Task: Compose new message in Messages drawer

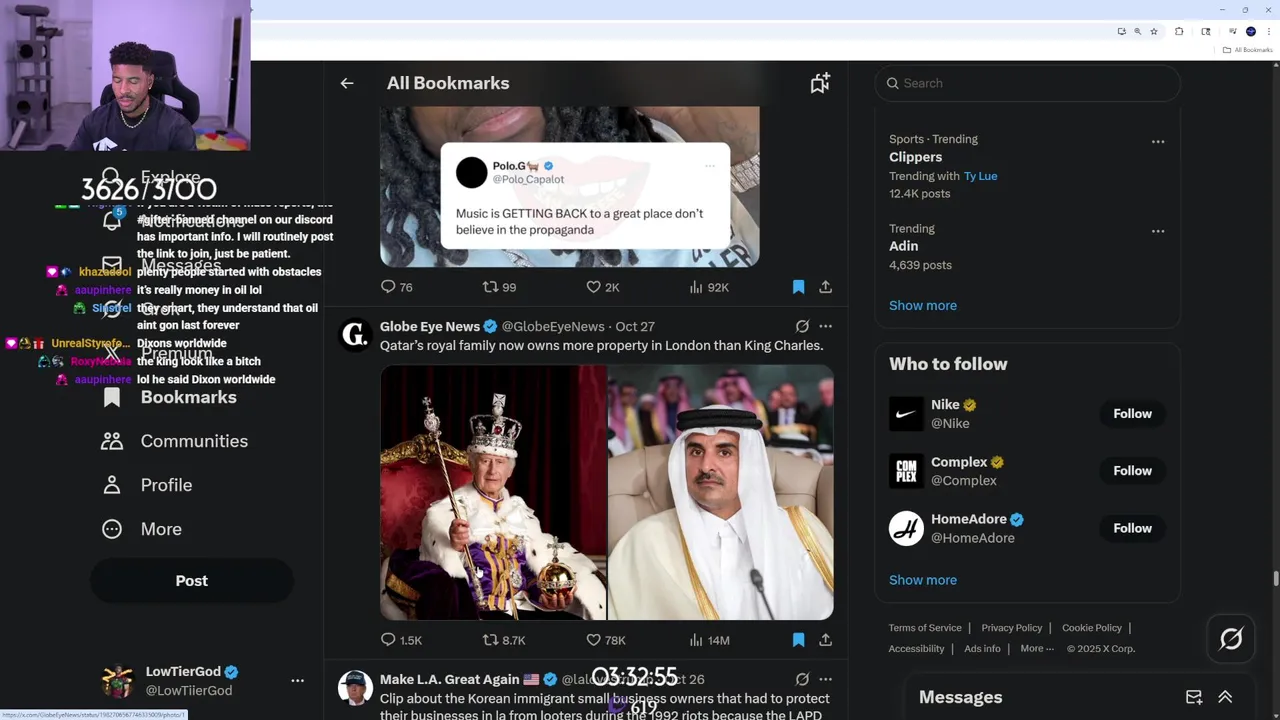Action: 1194,697
